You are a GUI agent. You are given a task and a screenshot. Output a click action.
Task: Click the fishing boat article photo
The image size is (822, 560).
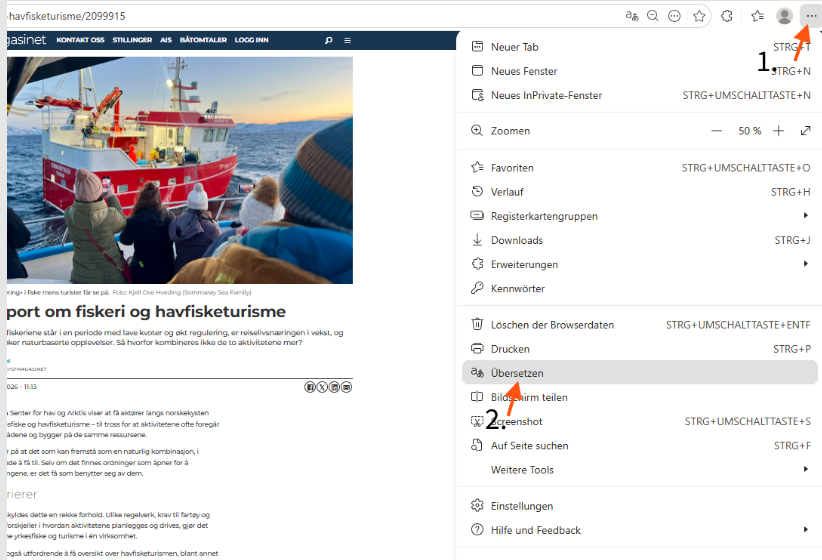180,170
